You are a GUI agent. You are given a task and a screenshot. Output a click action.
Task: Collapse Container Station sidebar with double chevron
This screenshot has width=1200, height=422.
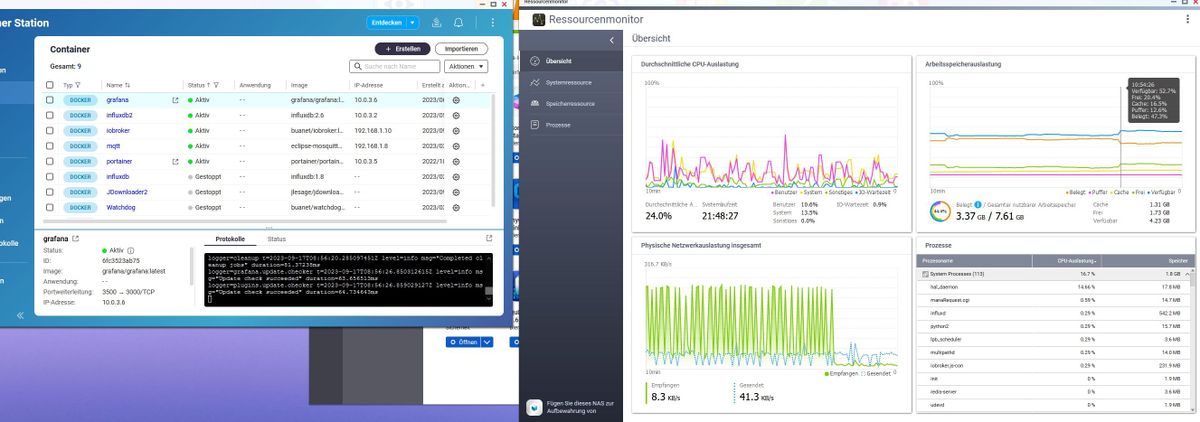(20, 315)
